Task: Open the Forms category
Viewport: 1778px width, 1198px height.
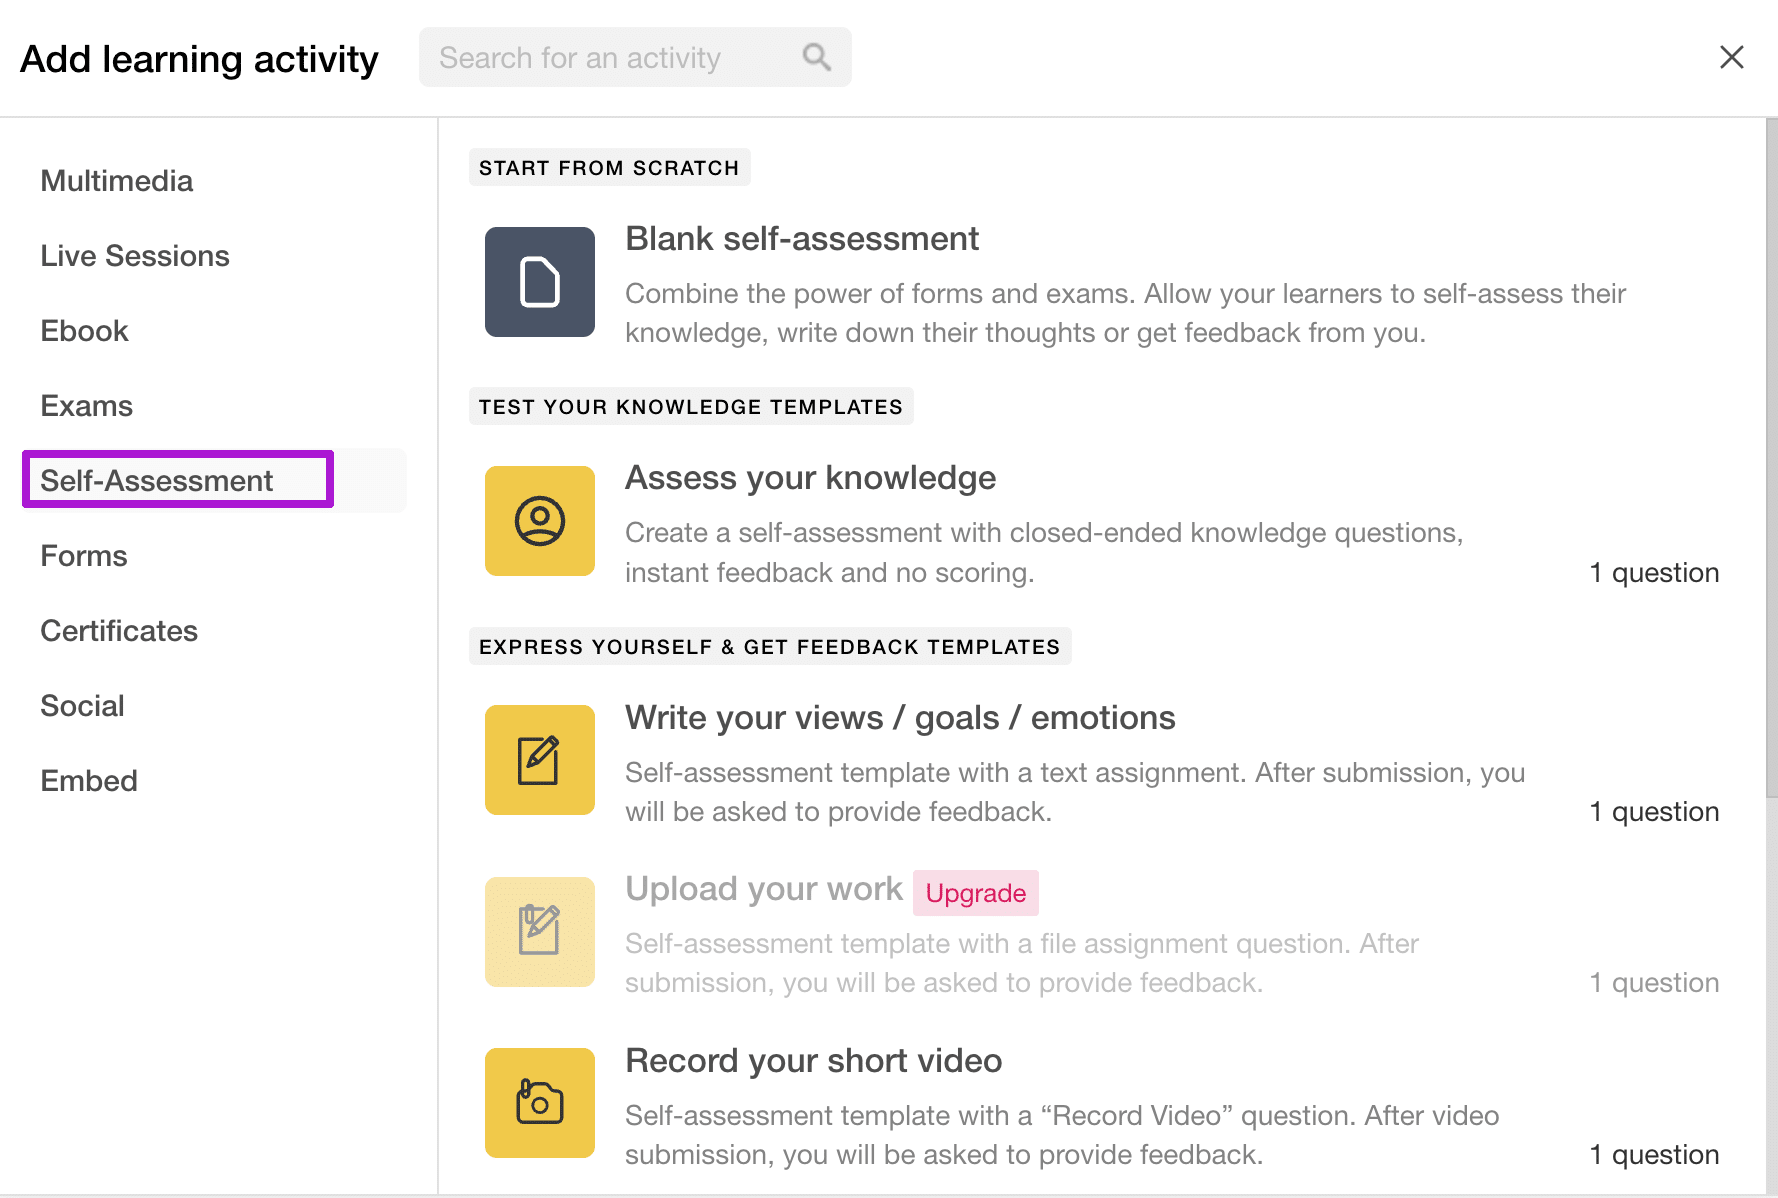Action: coord(84,556)
